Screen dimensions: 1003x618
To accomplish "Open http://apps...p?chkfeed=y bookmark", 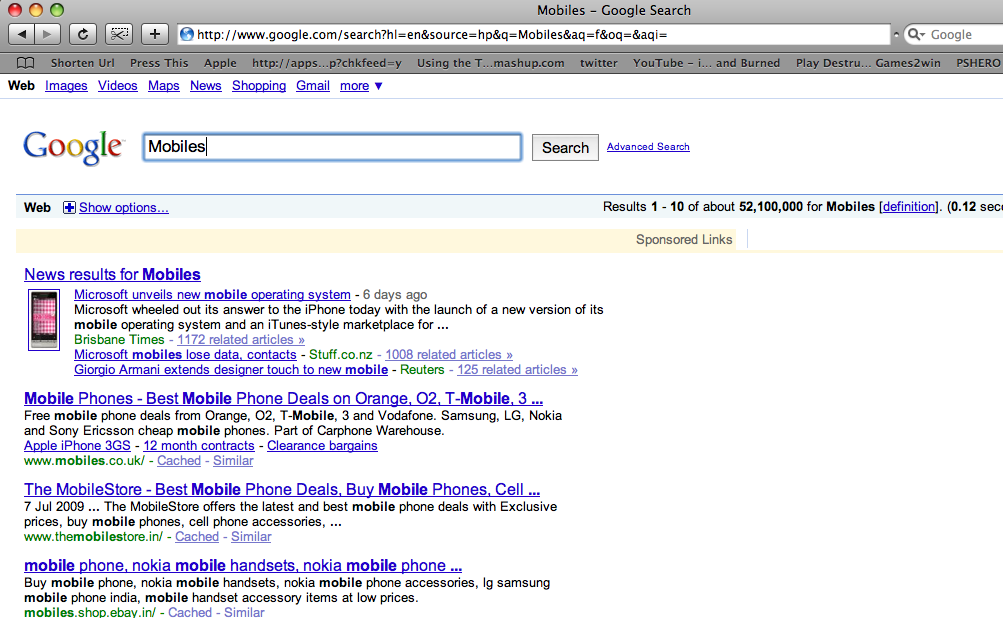I will pos(327,63).
